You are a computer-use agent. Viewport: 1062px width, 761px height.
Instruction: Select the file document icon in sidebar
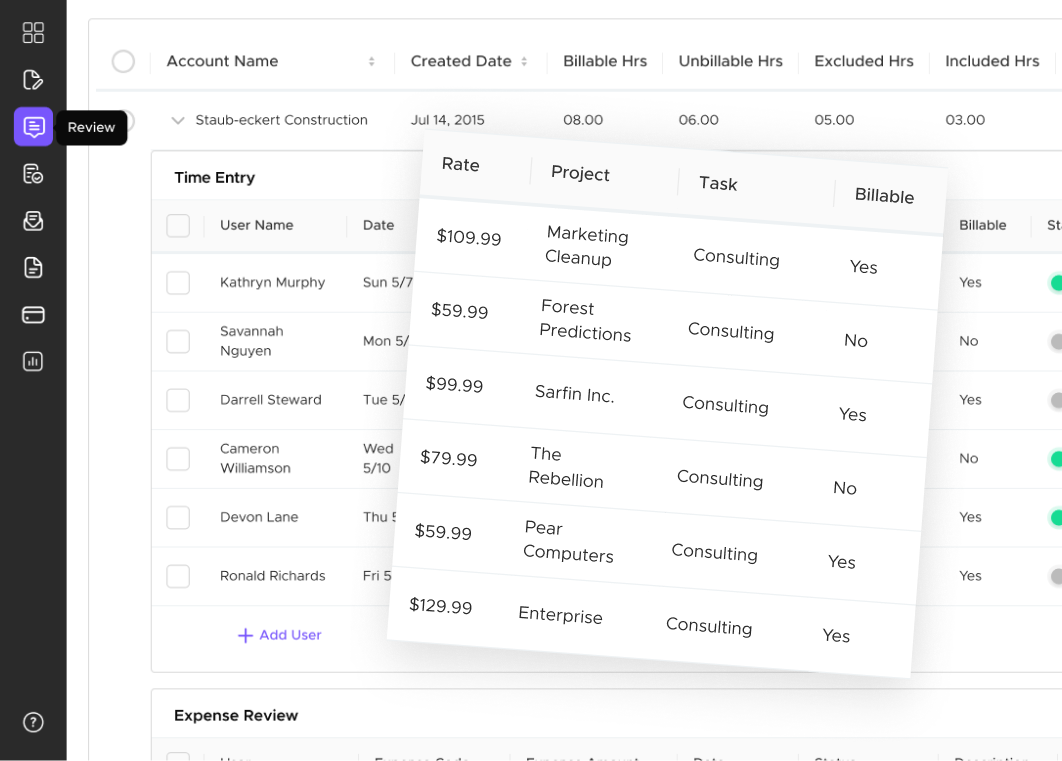click(33, 267)
